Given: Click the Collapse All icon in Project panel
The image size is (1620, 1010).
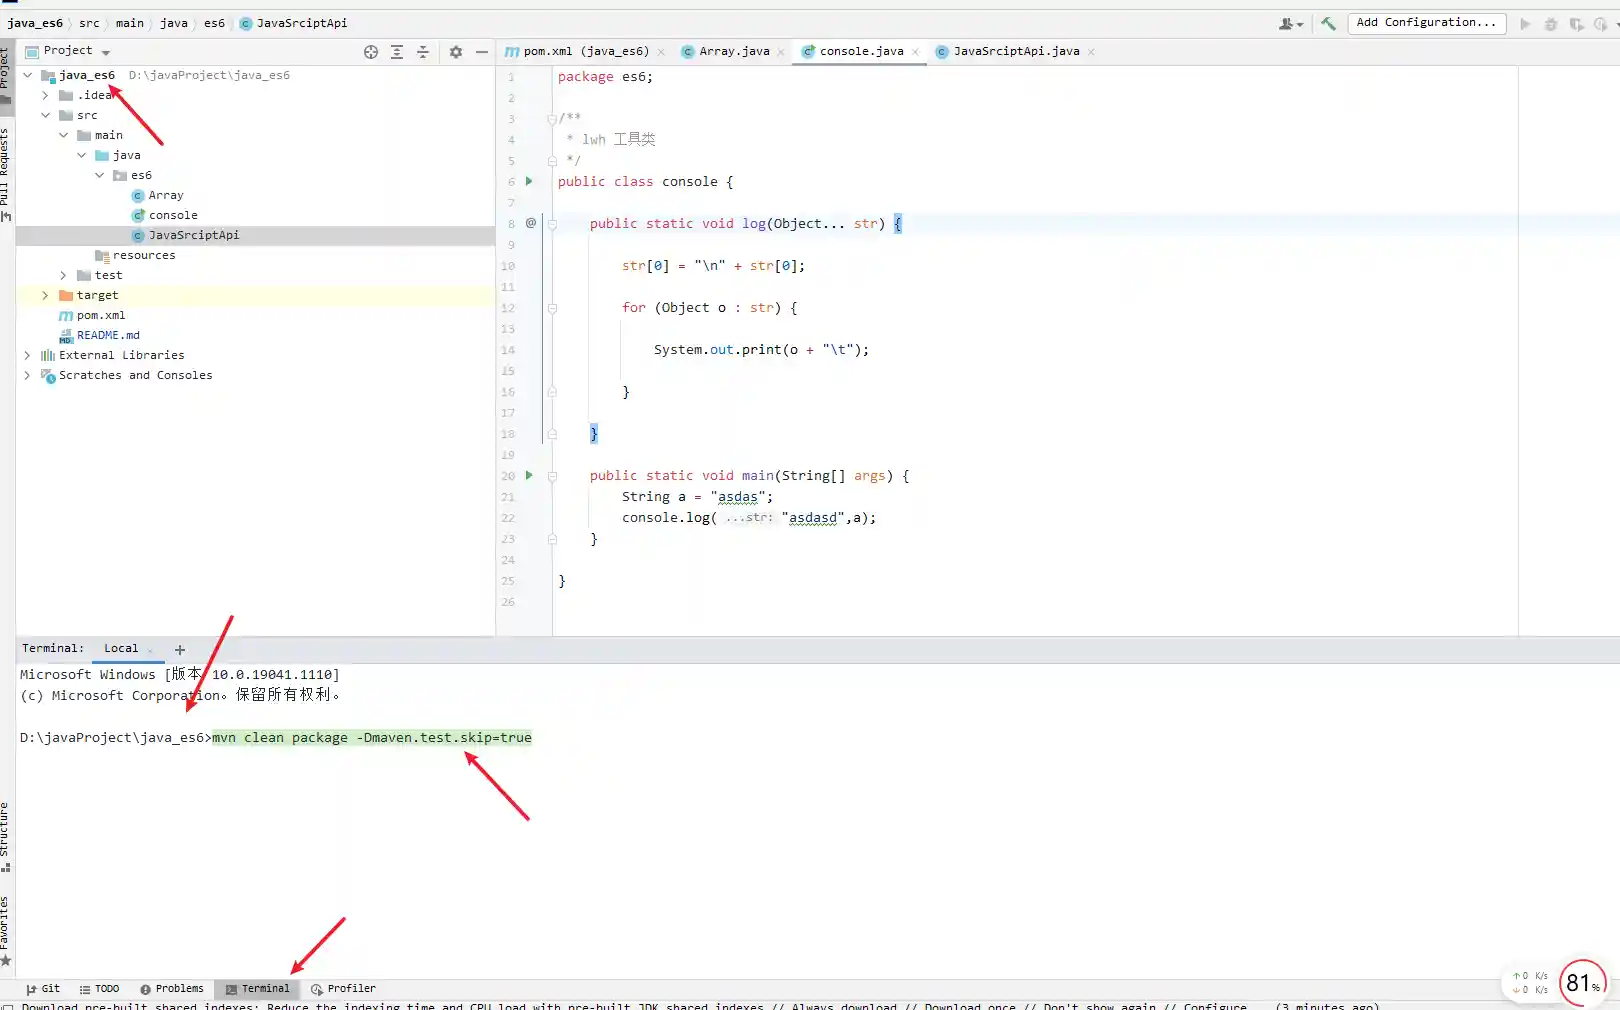Looking at the screenshot, I should (x=423, y=52).
